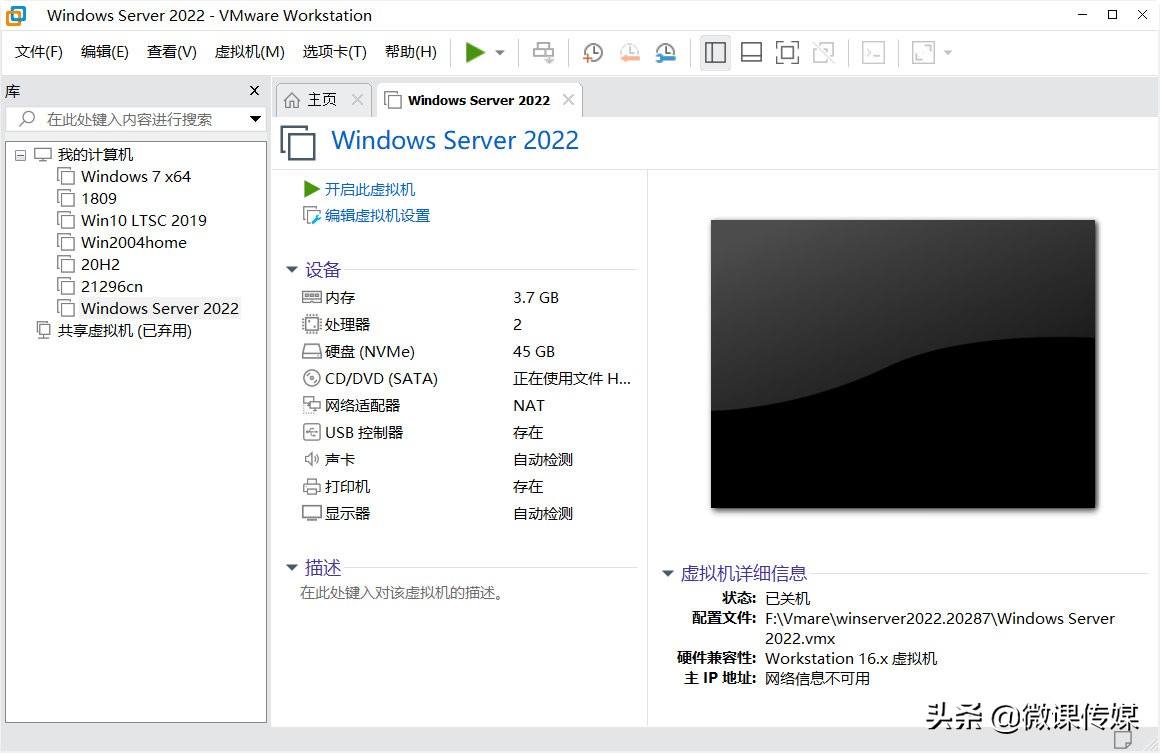Open the 查看(V) menu
1160x753 pixels.
(x=172, y=52)
